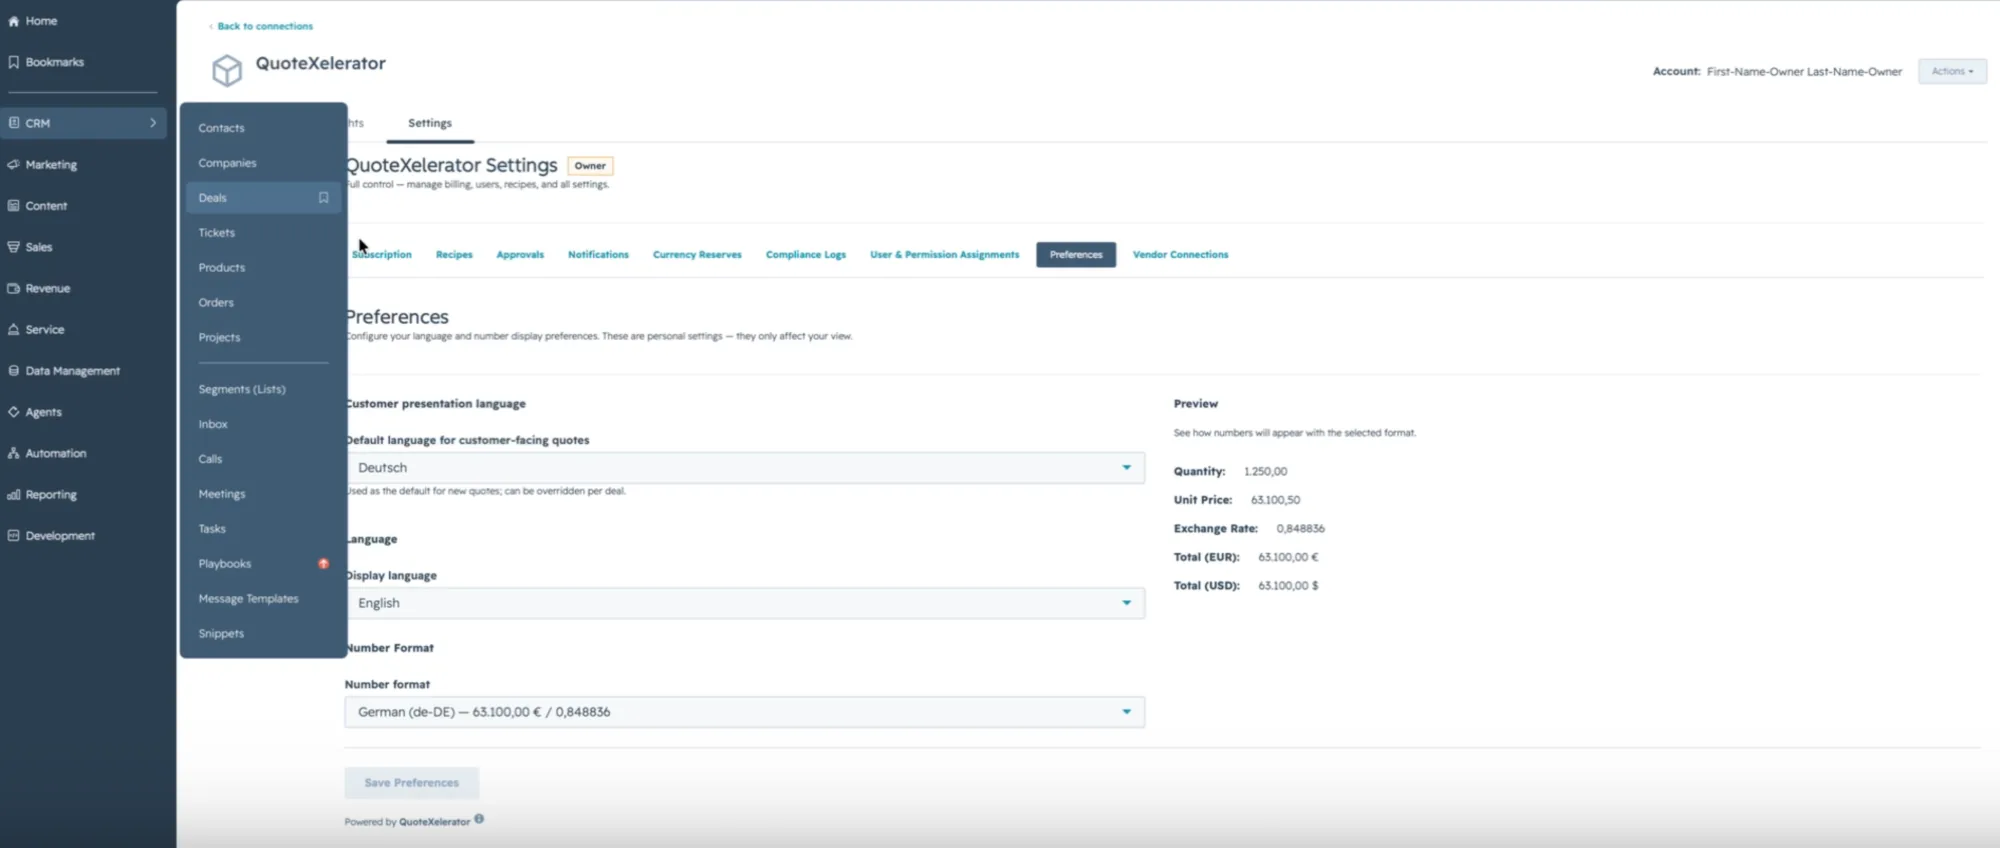Click Back to connections link
This screenshot has height=848, width=2000.
265,26
